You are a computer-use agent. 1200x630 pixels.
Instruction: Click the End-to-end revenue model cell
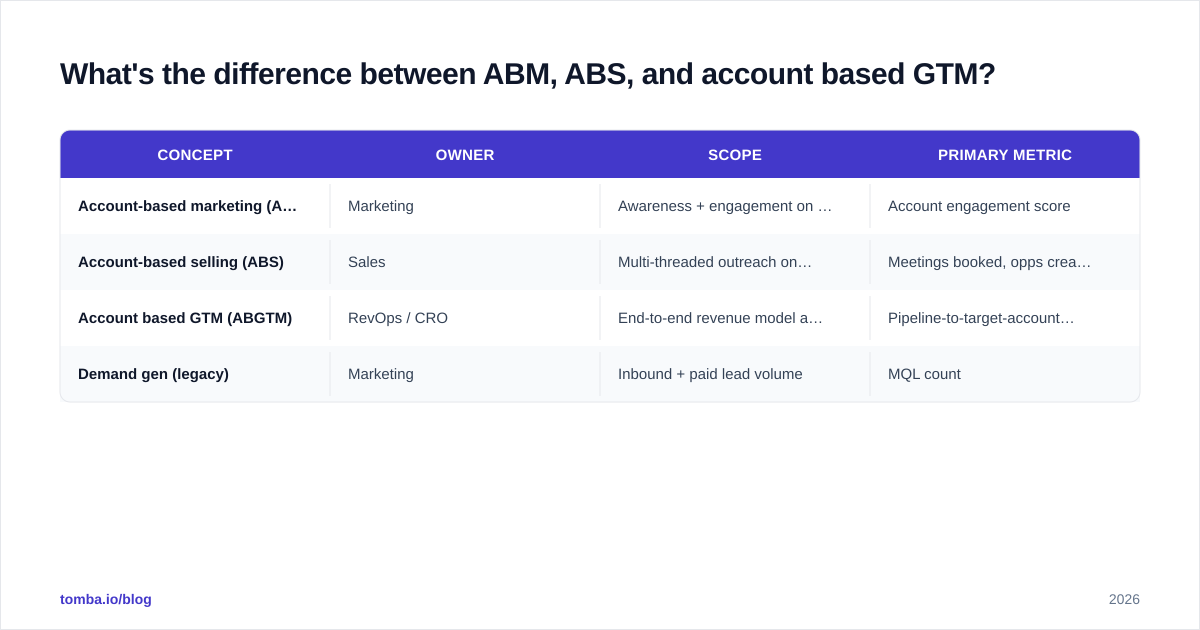point(735,318)
